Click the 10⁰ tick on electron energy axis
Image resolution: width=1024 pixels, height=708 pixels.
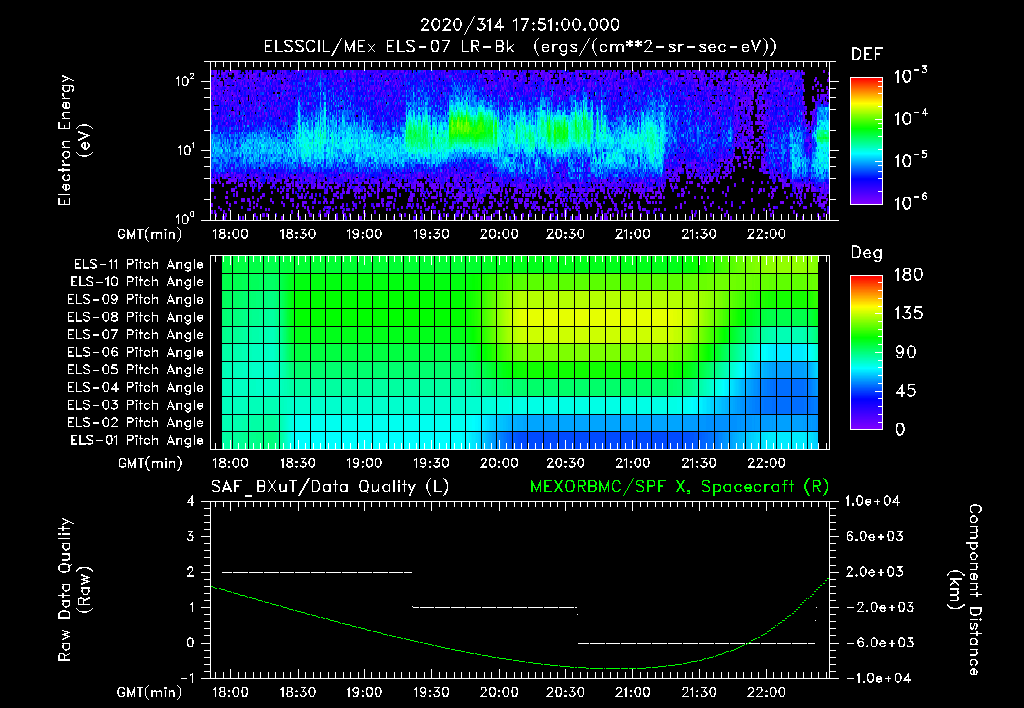[x=185, y=218]
